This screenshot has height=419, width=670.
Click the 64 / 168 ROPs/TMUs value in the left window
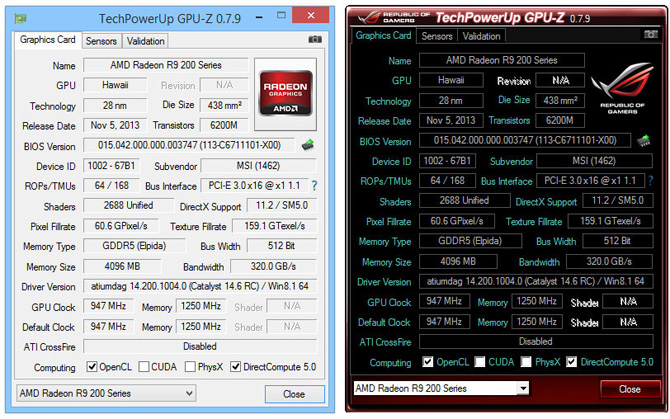[x=112, y=185]
